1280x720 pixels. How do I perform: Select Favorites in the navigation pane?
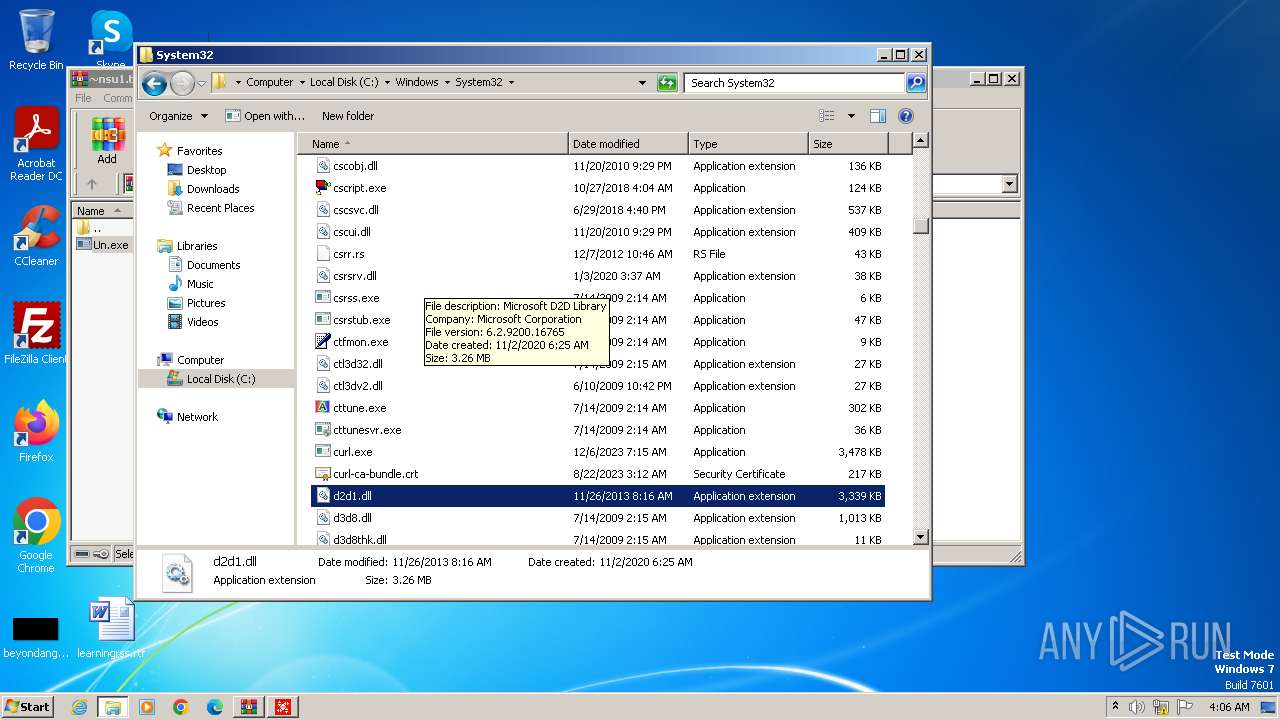tap(199, 151)
